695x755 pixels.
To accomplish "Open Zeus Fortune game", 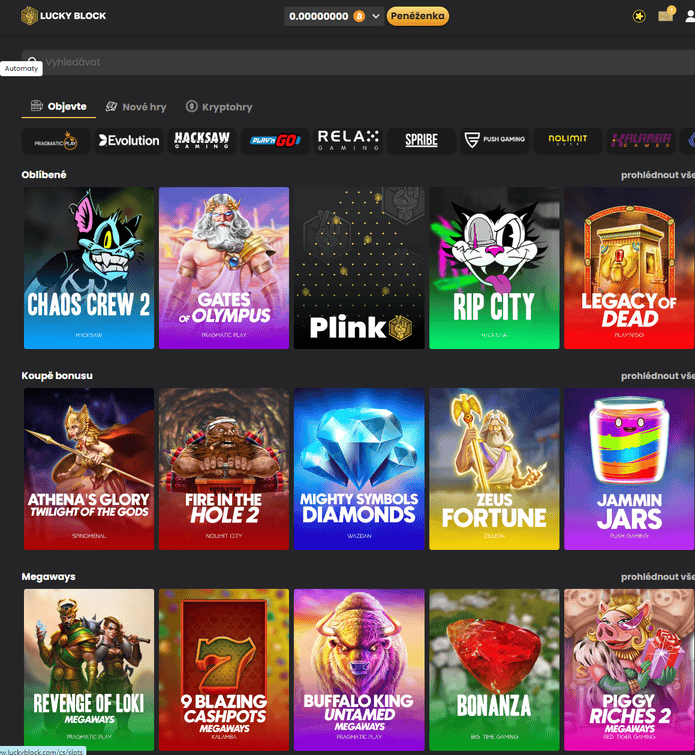I will click(x=494, y=469).
